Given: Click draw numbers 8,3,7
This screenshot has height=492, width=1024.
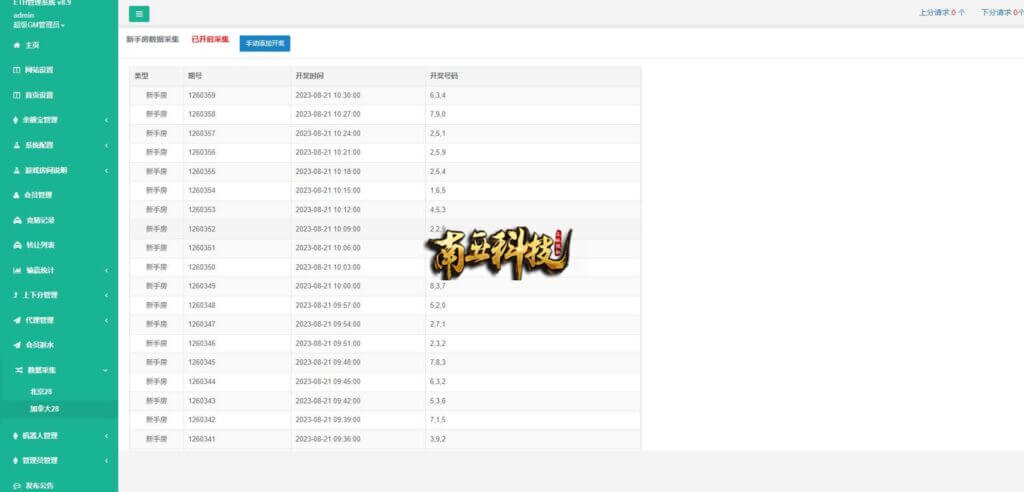Looking at the screenshot, I should [438, 286].
